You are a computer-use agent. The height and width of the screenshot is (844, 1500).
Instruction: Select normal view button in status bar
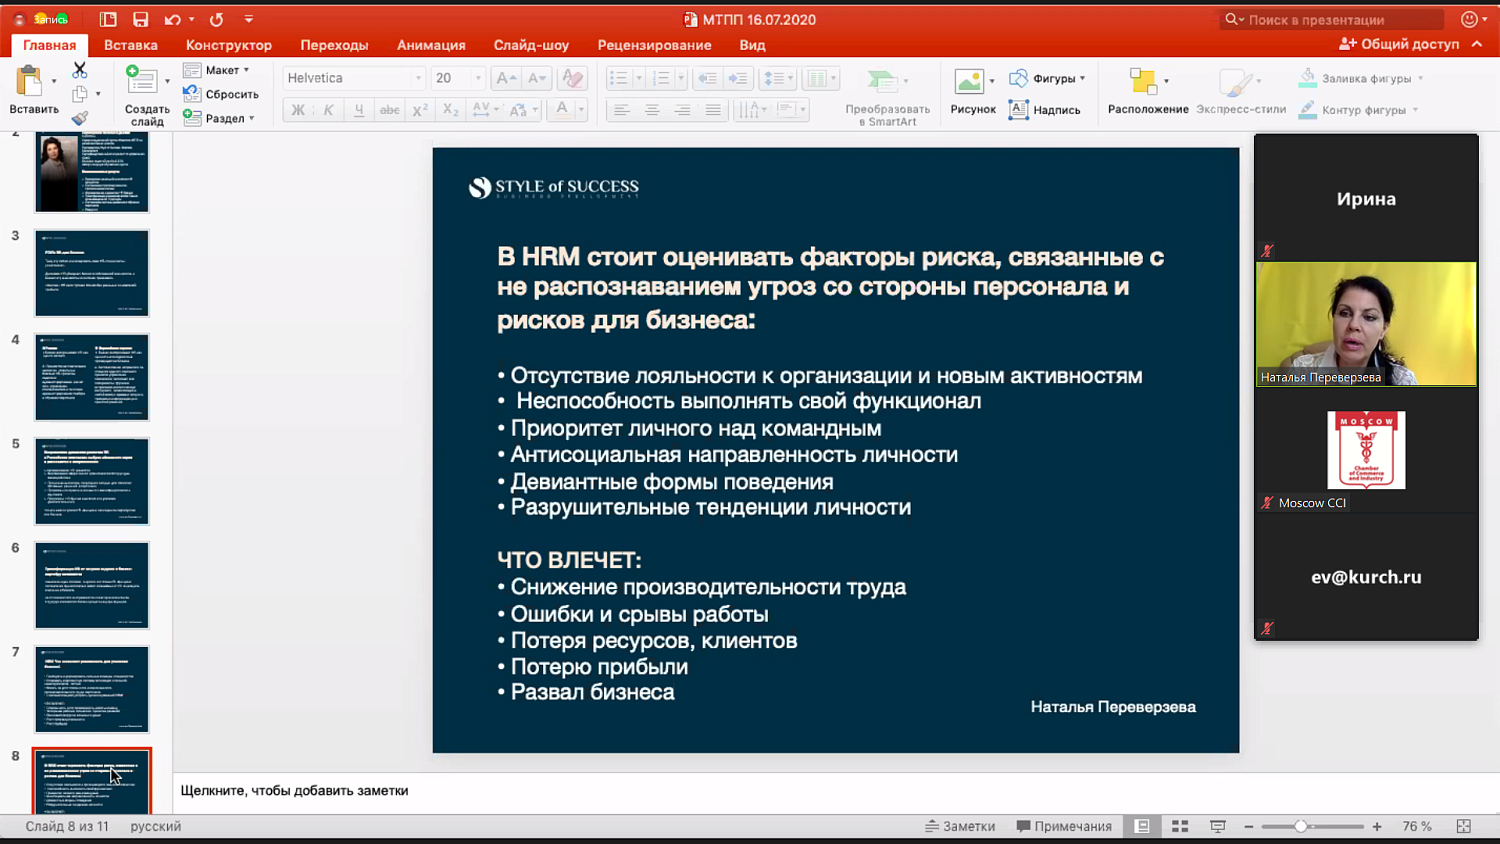coord(1142,826)
